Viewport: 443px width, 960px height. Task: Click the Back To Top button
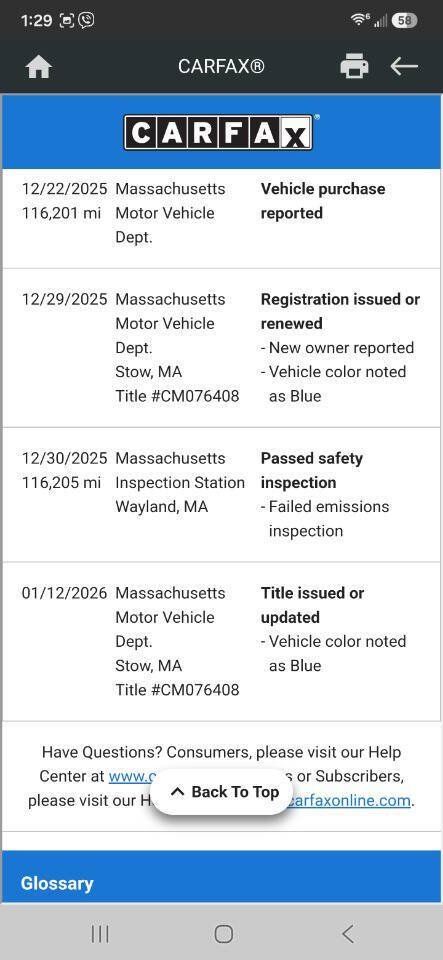pos(224,792)
